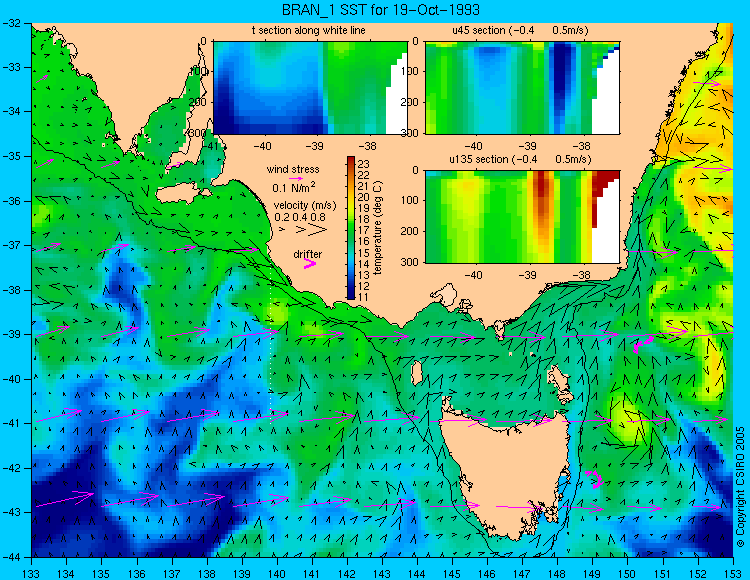Click the largest black velocity legend arrowhead
The height and width of the screenshot is (580, 750).
[317, 230]
